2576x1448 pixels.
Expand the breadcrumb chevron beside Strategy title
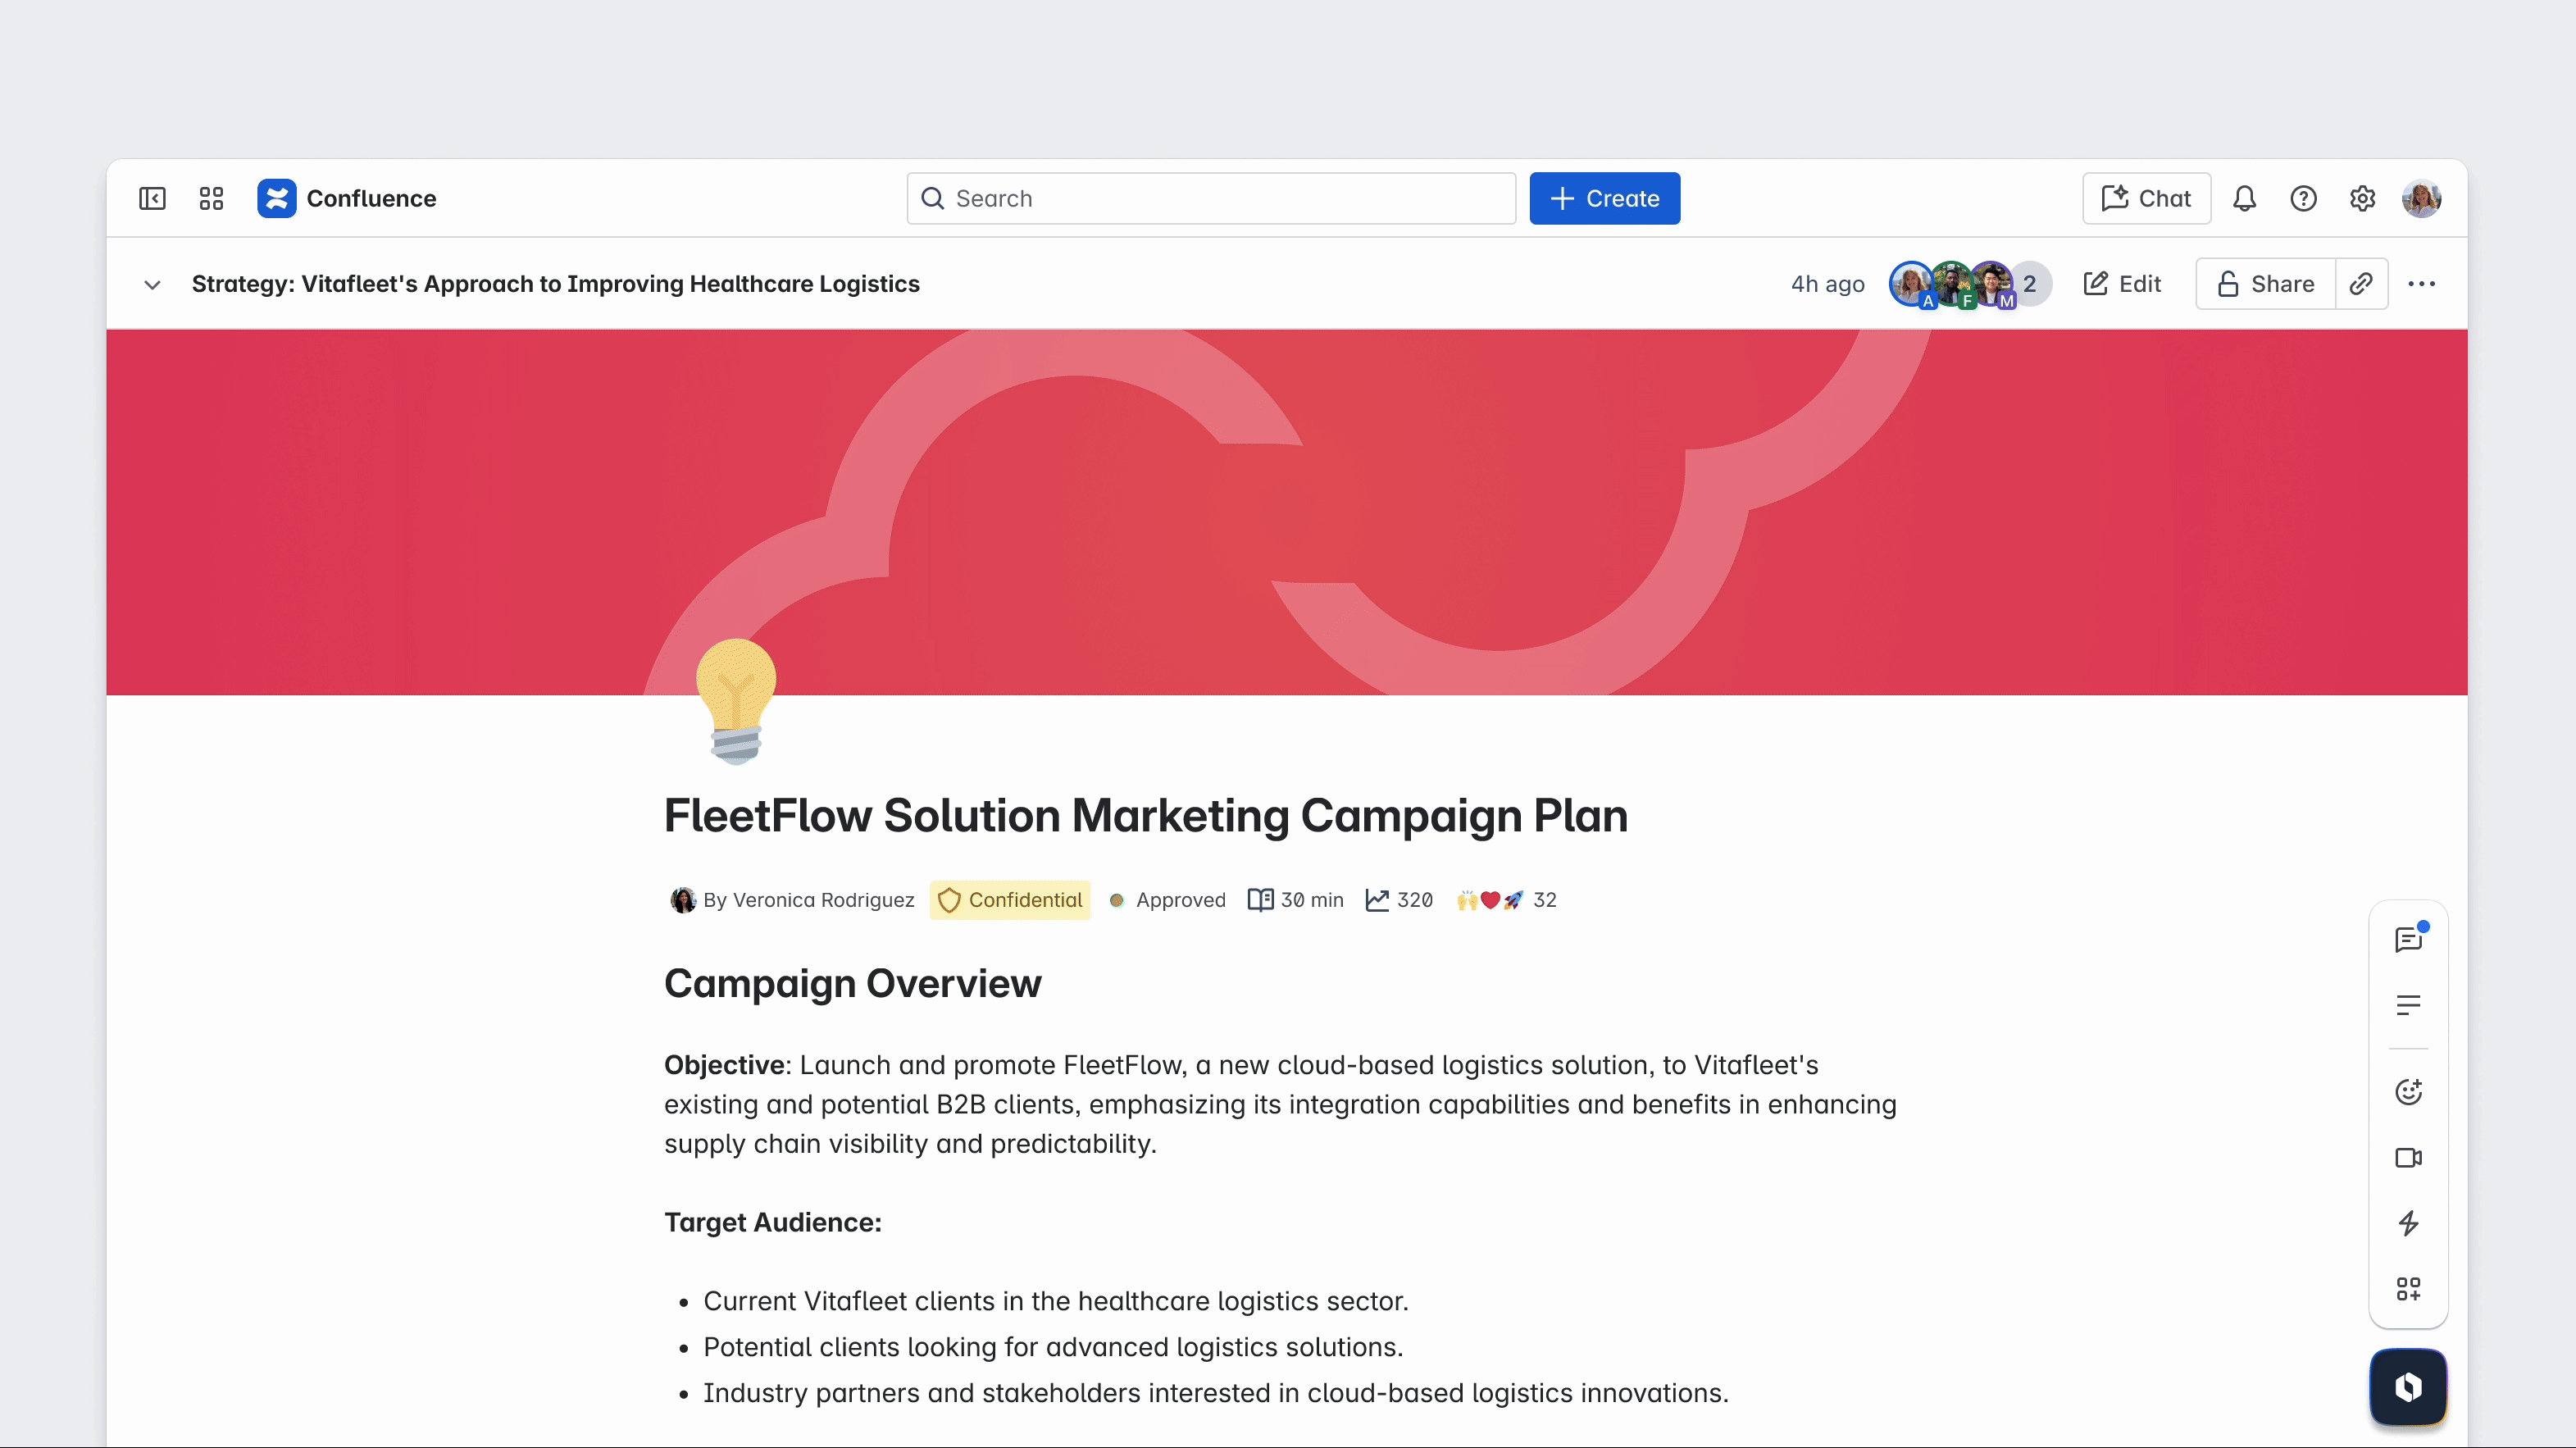(x=152, y=284)
